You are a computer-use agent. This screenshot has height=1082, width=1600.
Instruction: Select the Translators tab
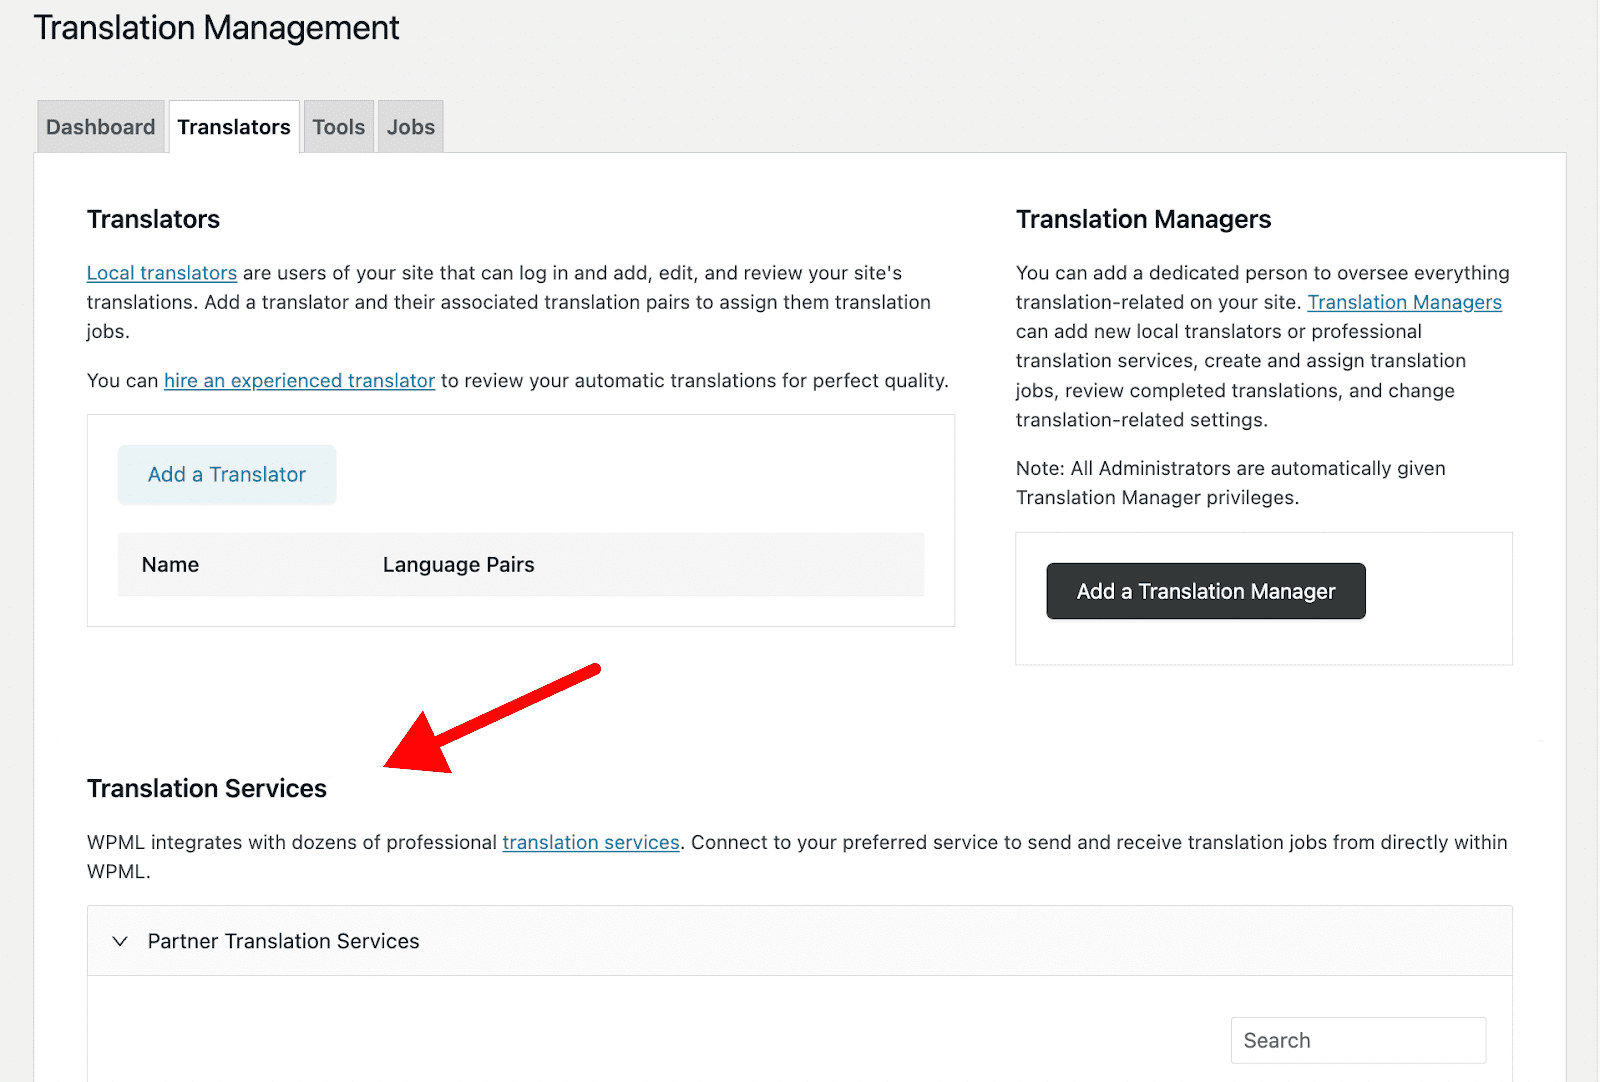coord(233,126)
